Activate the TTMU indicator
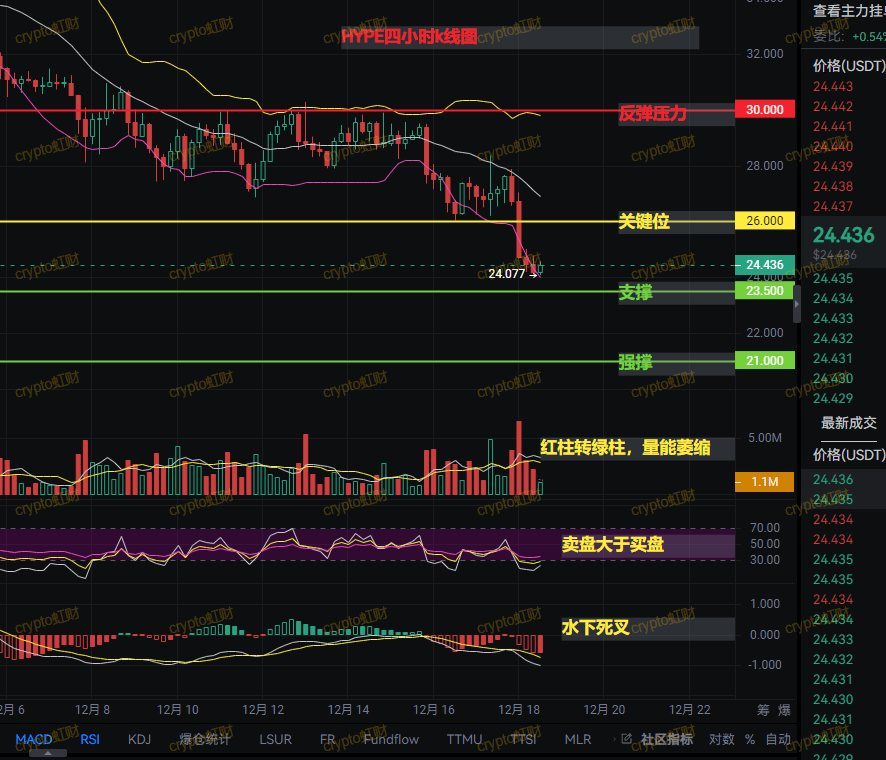The height and width of the screenshot is (760, 886). 464,739
